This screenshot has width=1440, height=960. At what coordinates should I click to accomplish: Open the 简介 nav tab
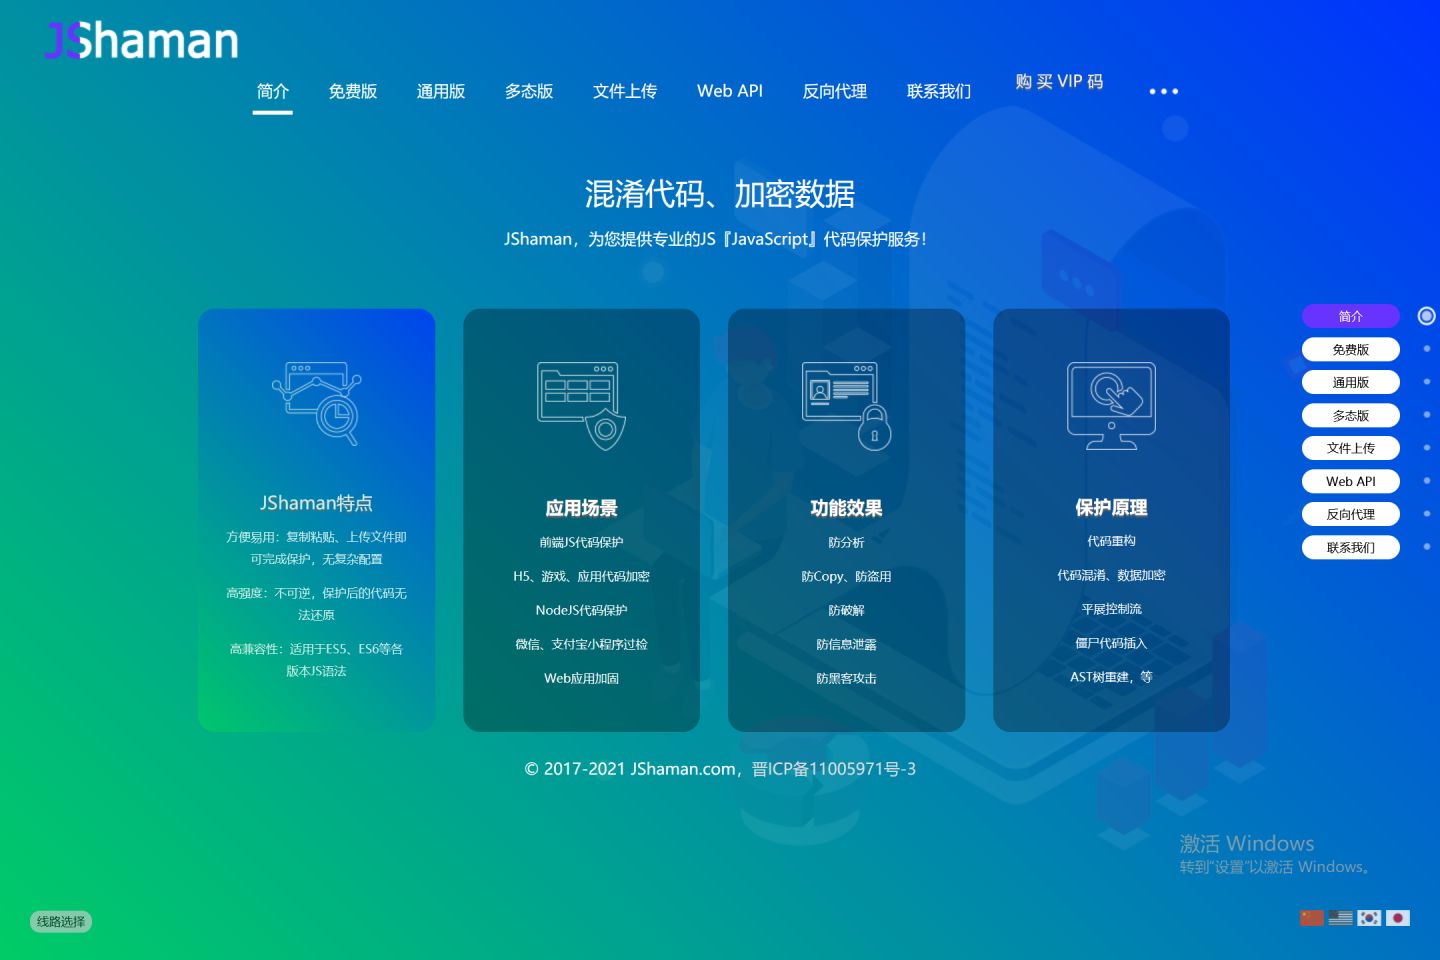point(273,91)
